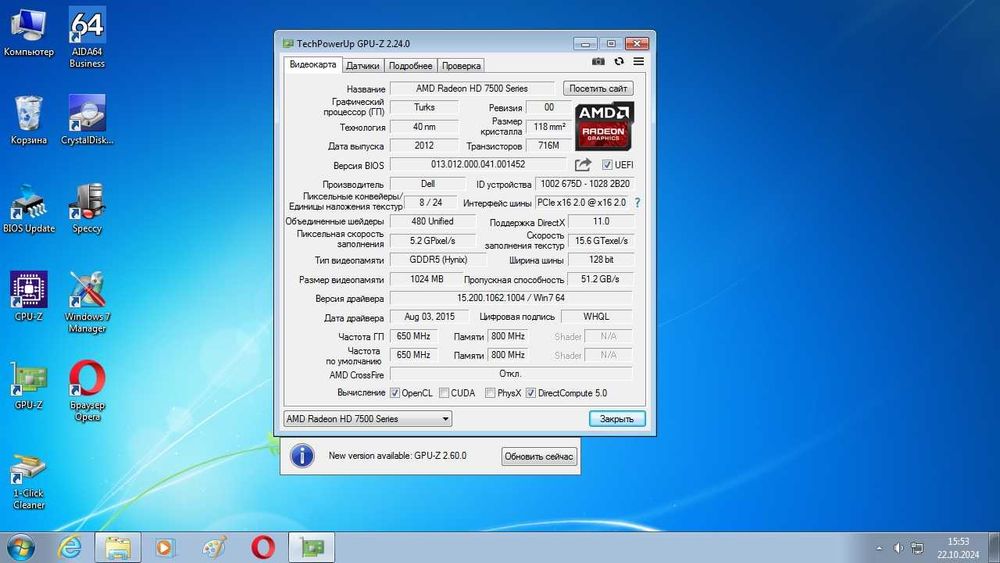The height and width of the screenshot is (563, 1000).
Task: Click the AMD CrossFire Откл. value
Action: coord(511,374)
